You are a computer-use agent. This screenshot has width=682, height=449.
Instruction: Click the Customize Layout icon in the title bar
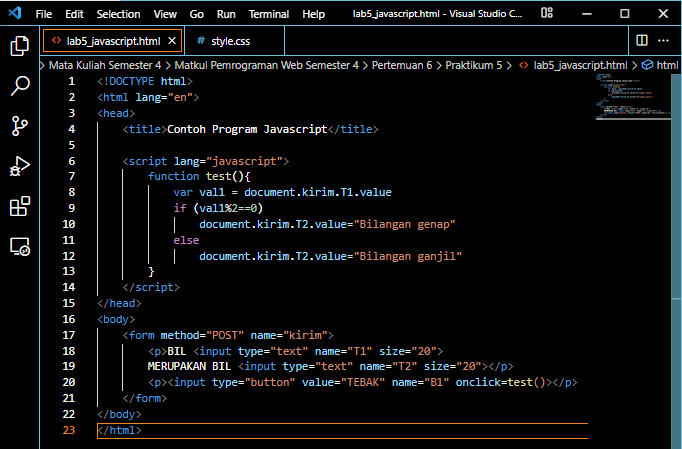[547, 13]
